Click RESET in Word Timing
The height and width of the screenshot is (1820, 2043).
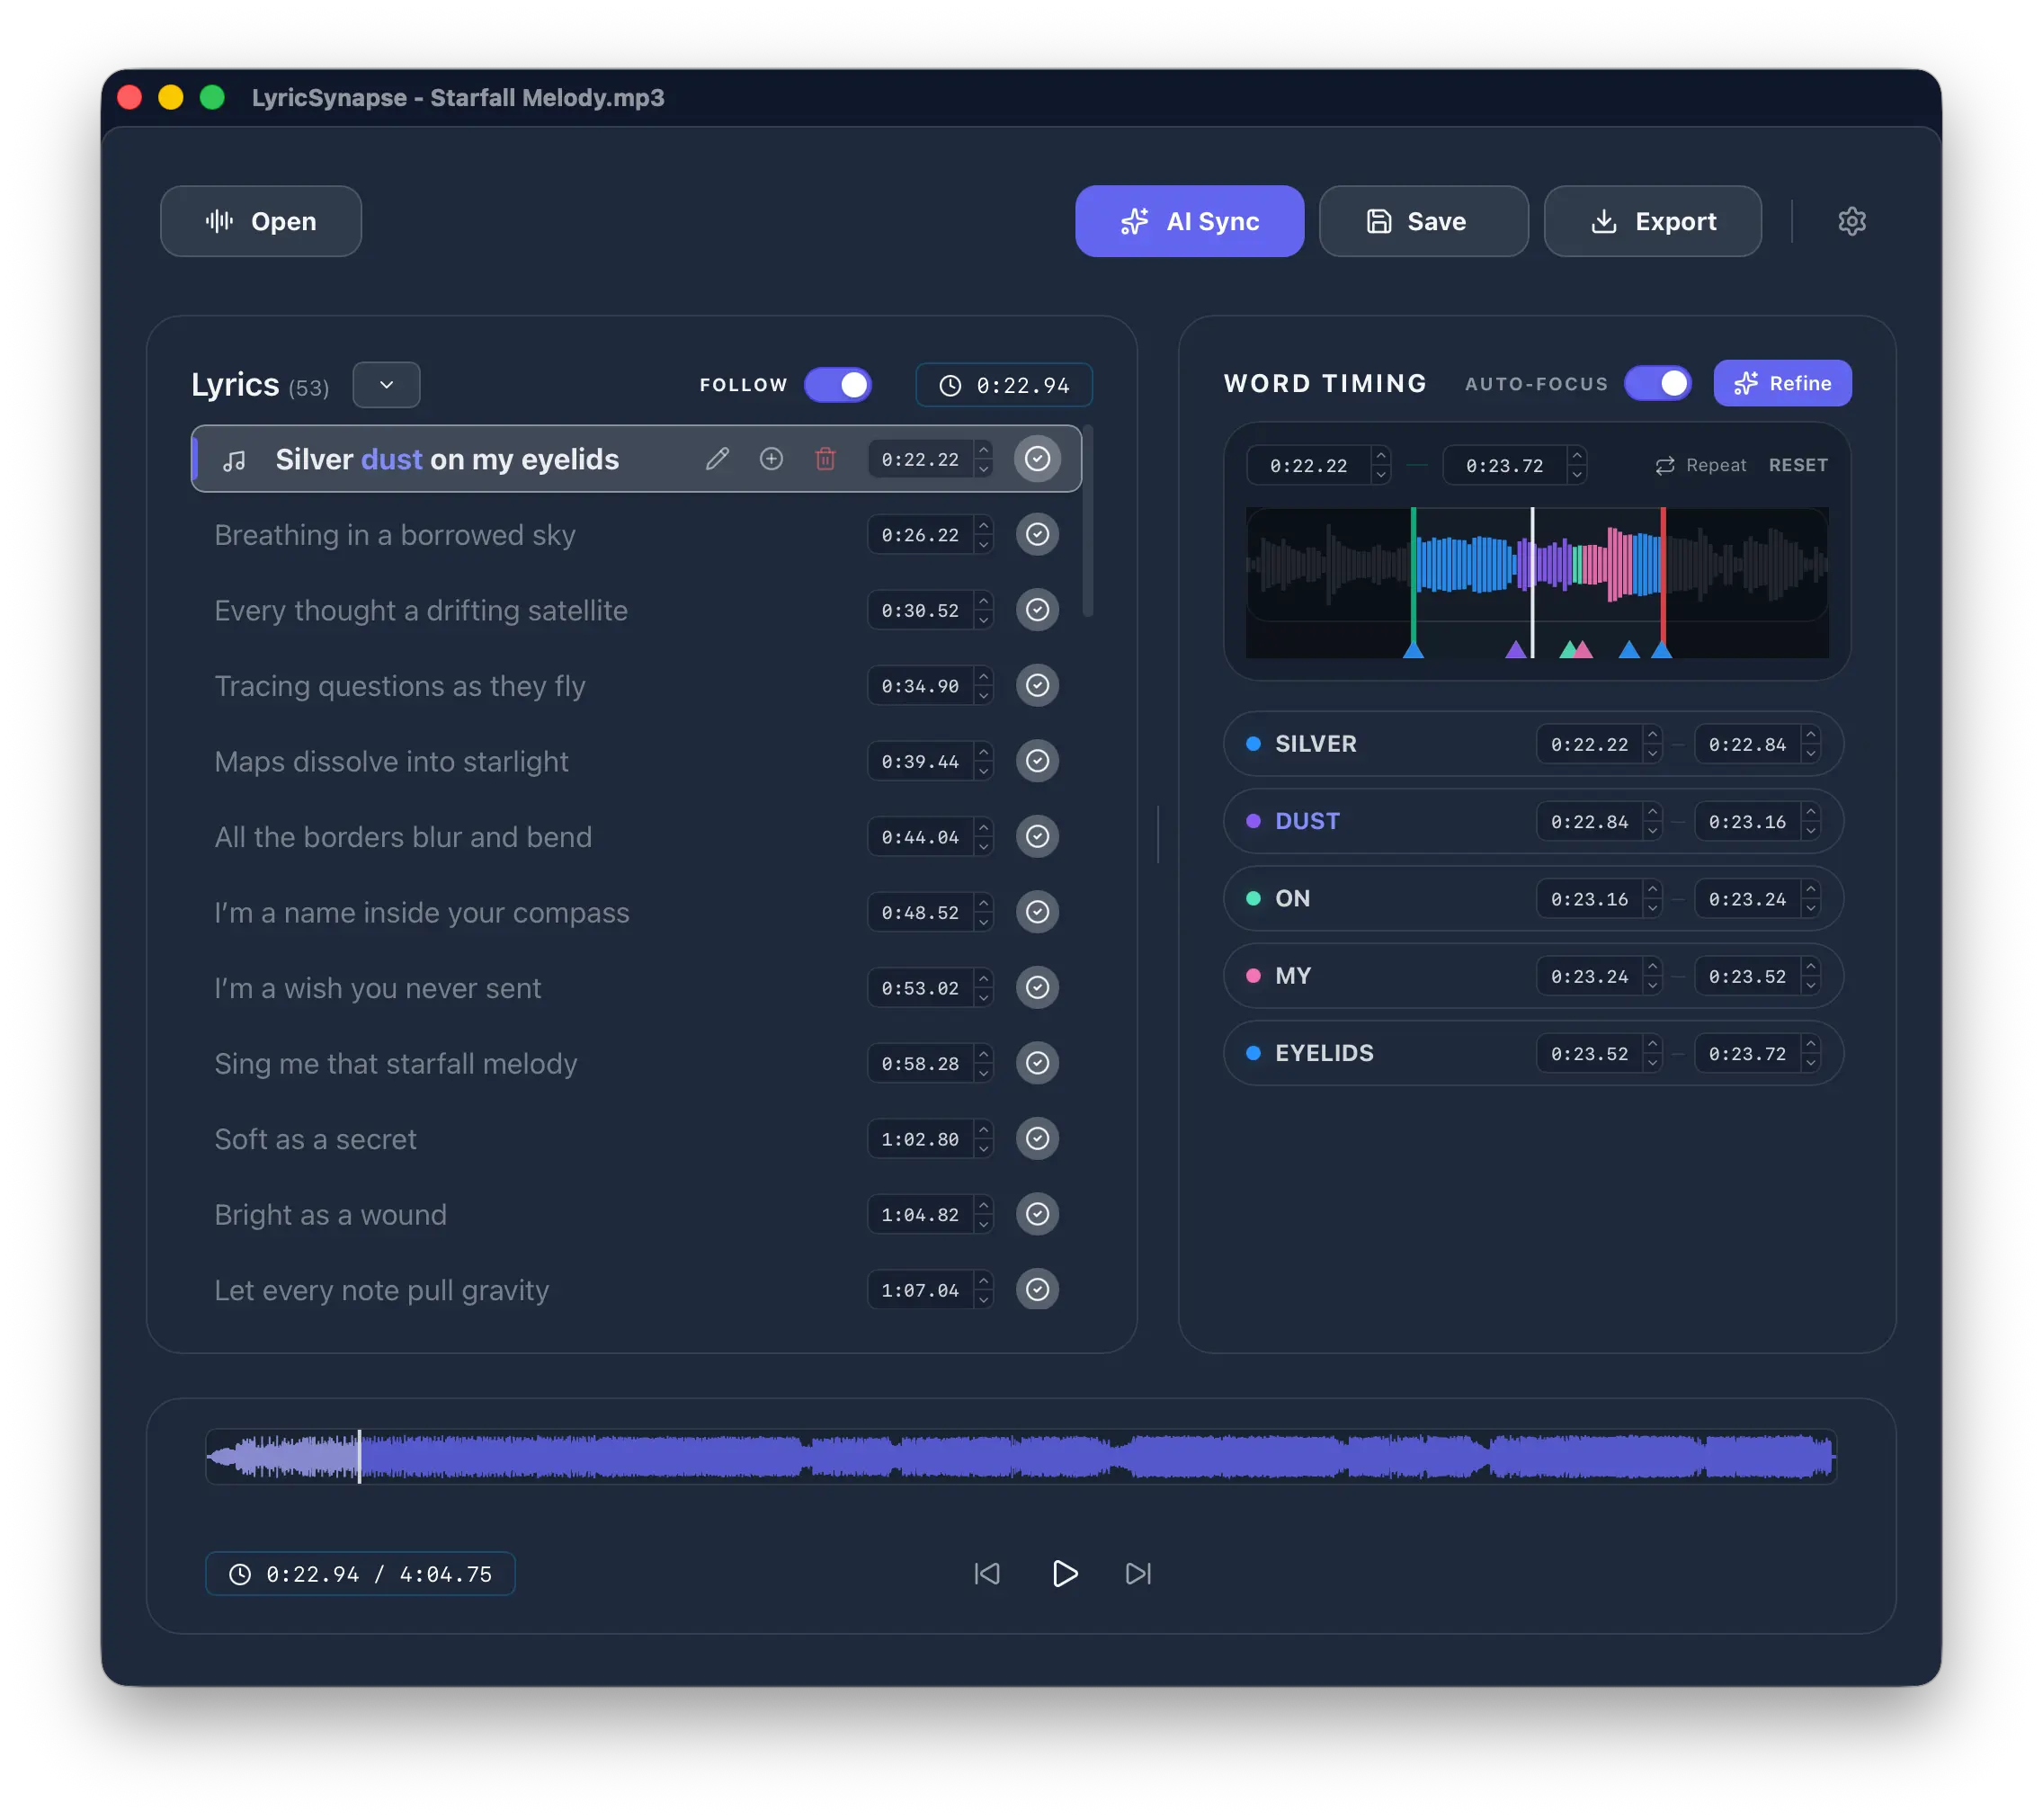click(x=1797, y=465)
